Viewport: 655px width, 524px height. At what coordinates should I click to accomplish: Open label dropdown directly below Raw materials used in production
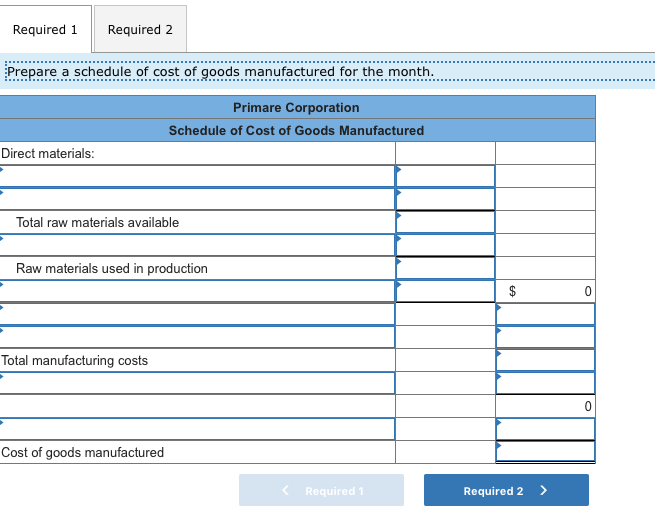point(197,291)
